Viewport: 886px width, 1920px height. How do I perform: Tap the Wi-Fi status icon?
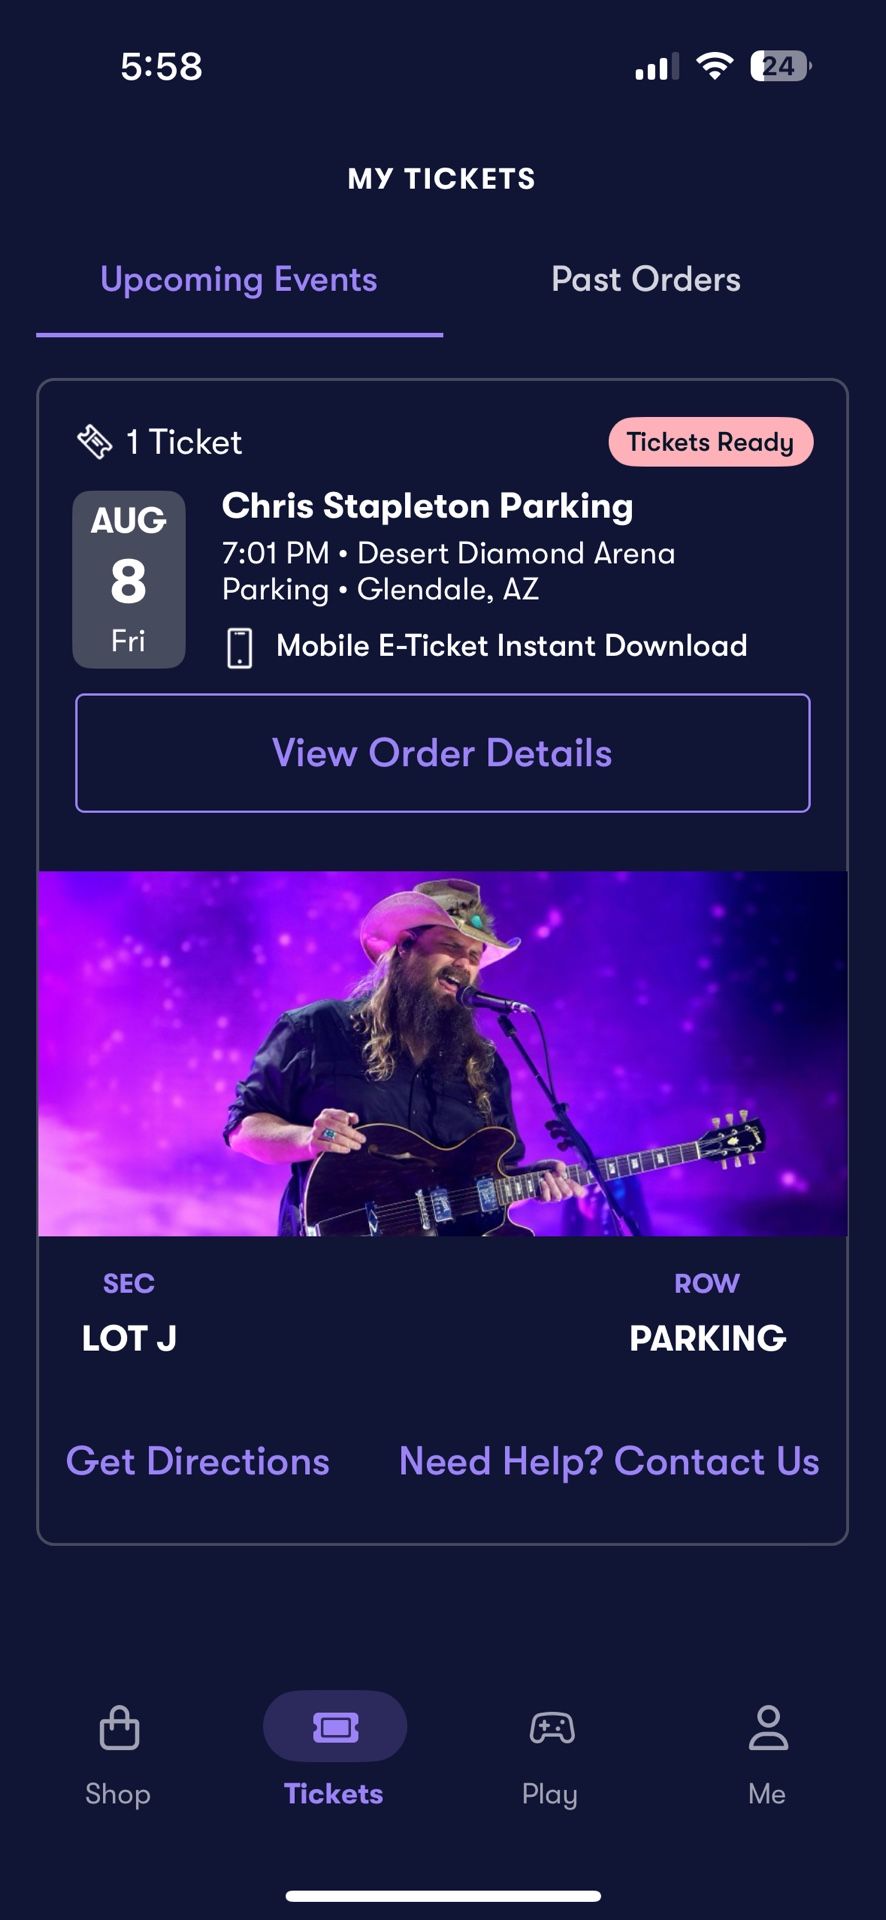(714, 66)
